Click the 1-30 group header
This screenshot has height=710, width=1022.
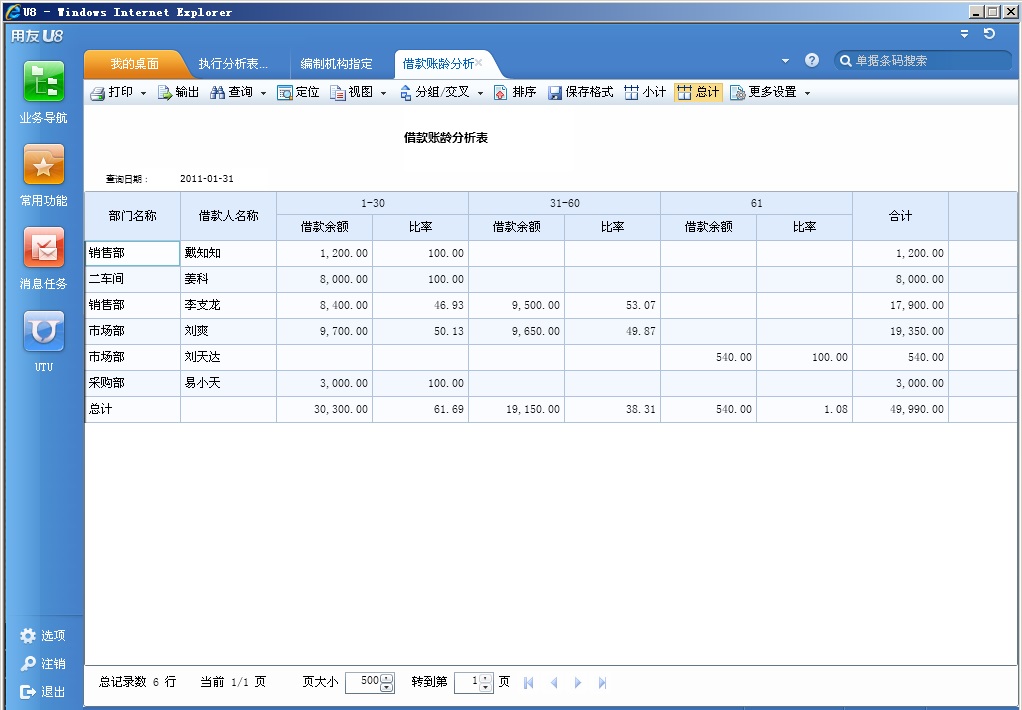coord(372,203)
